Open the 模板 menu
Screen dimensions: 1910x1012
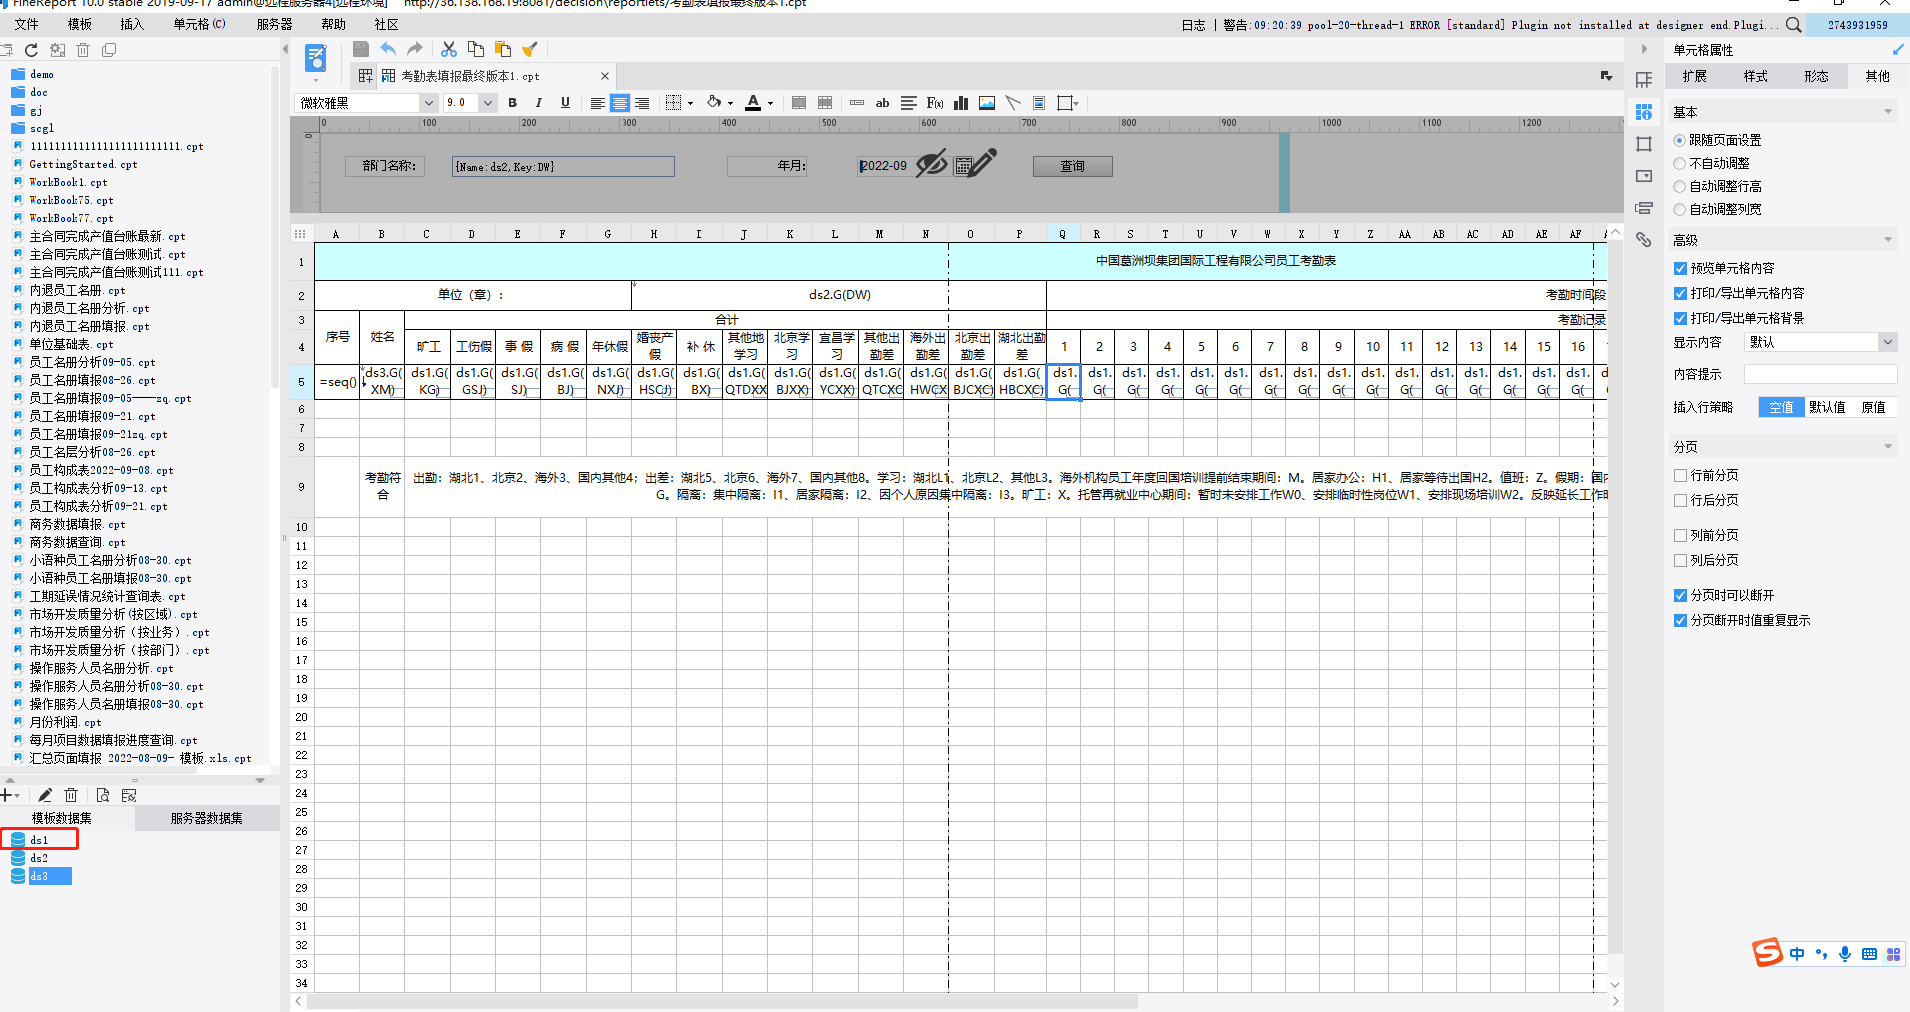coord(80,24)
